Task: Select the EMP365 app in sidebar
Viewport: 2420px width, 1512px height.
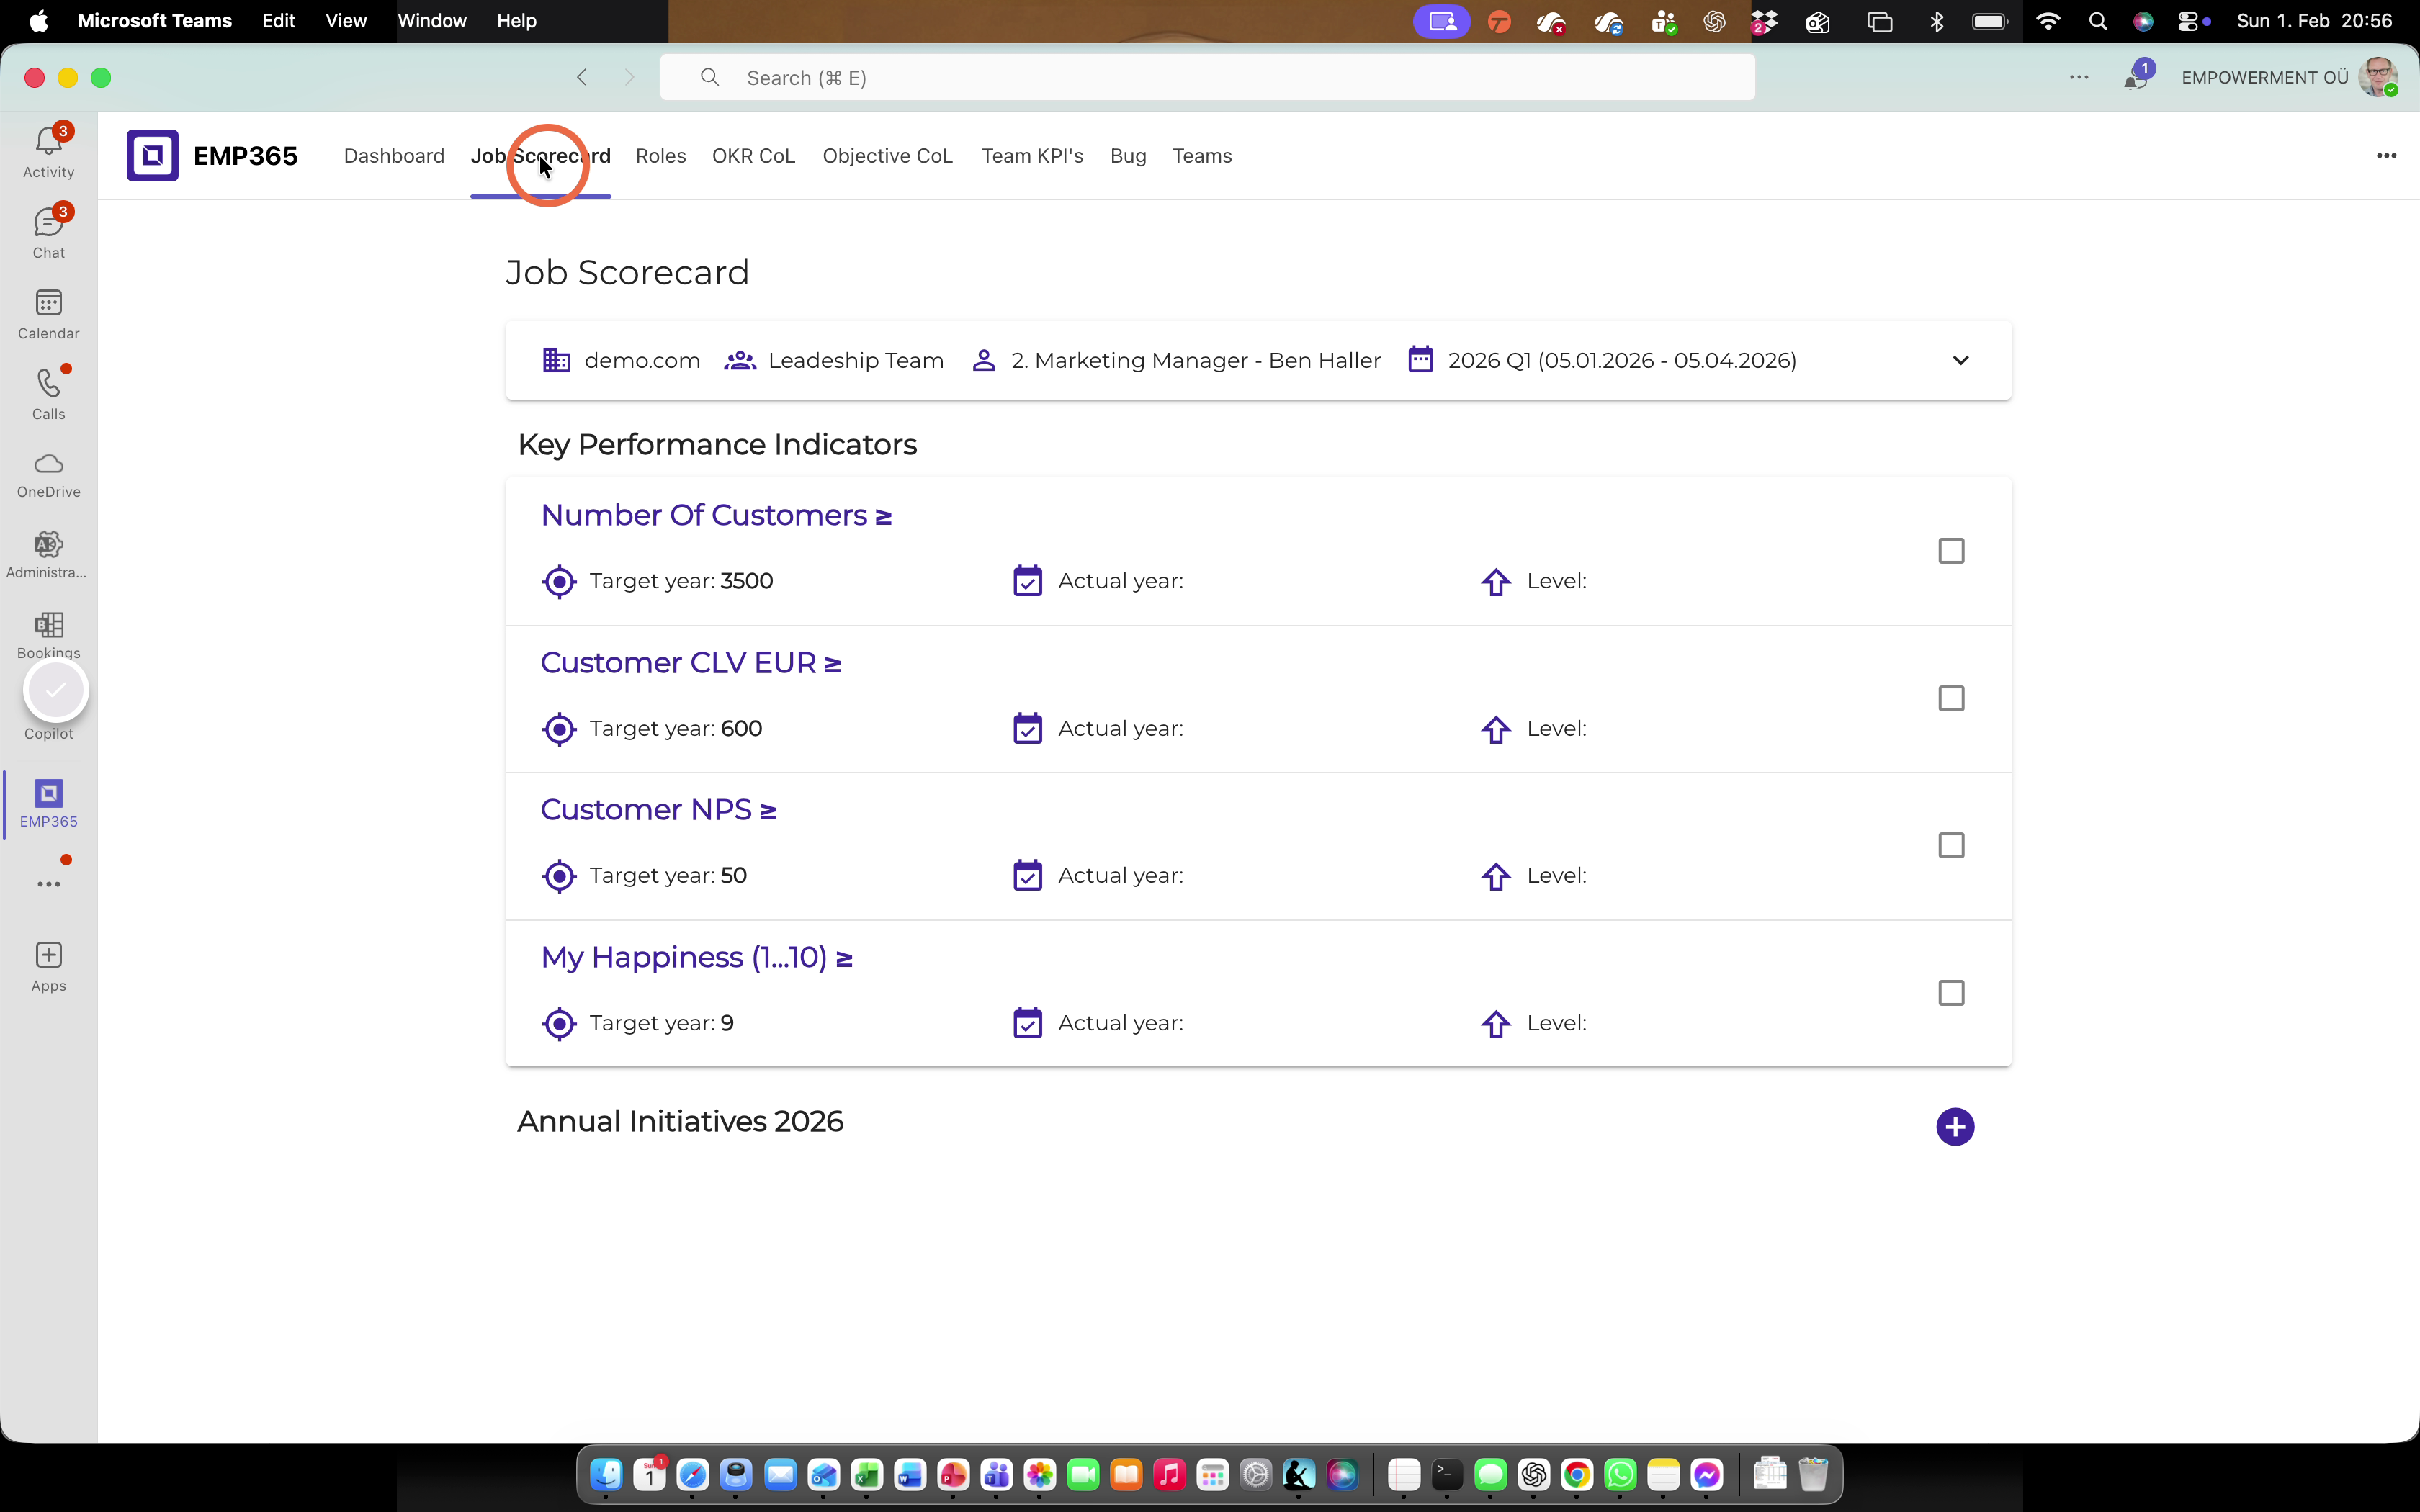Action: (48, 803)
